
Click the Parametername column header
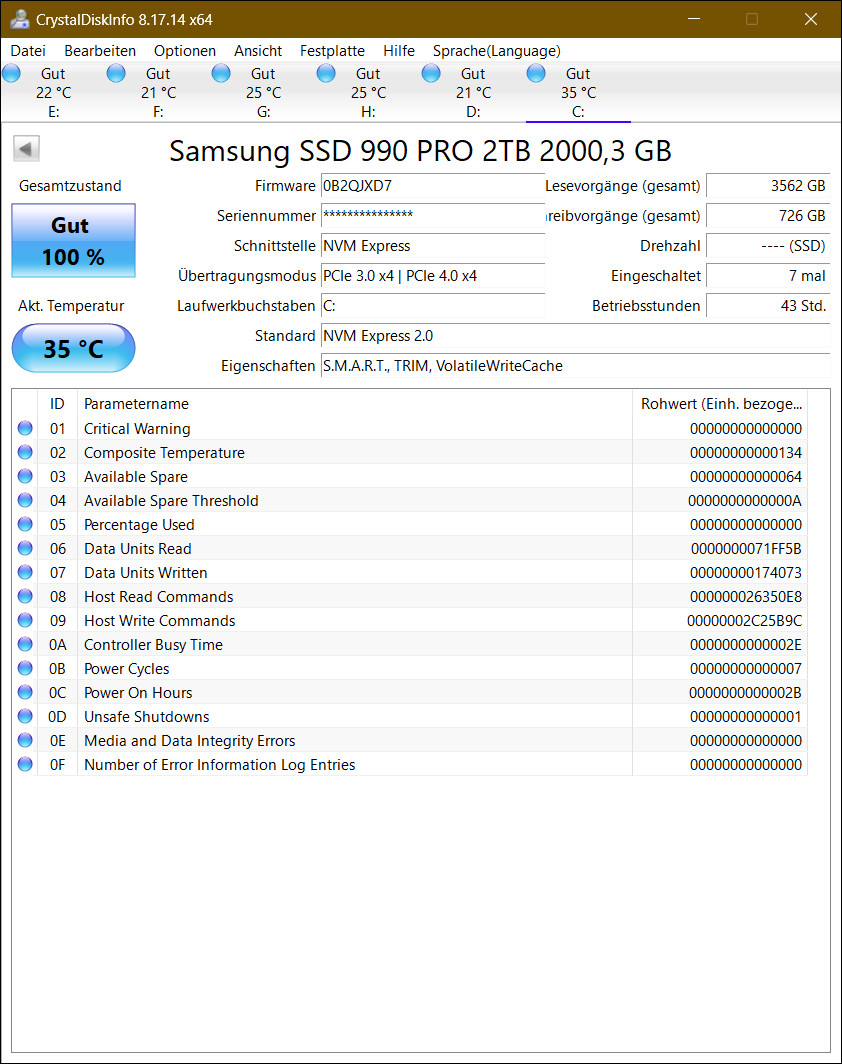click(355, 404)
